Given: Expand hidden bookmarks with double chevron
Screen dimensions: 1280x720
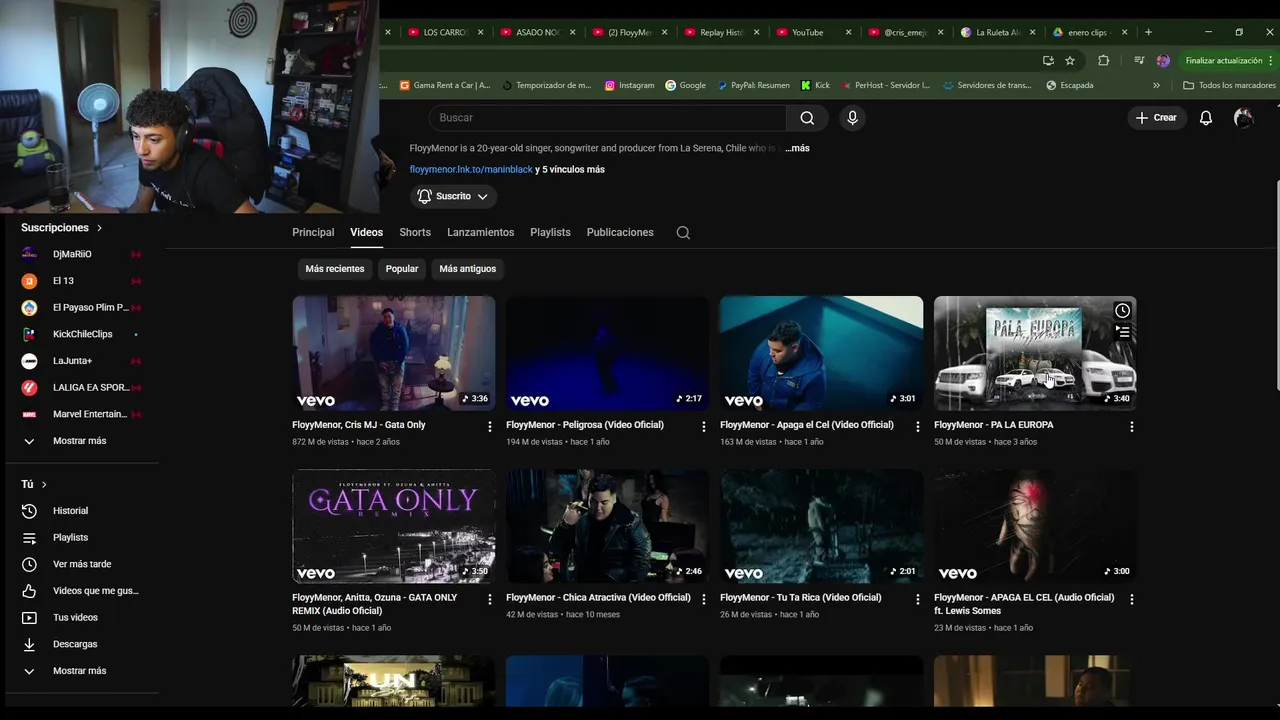Looking at the screenshot, I should 1156,86.
